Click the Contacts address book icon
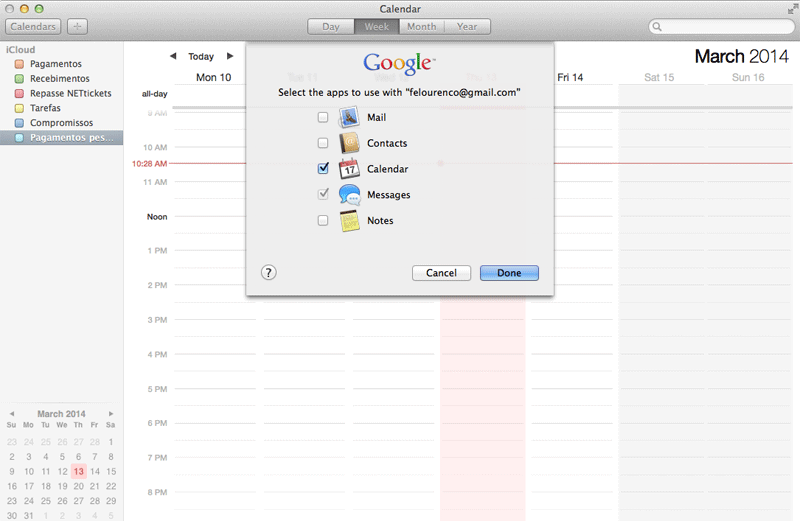800x521 pixels. pos(349,143)
